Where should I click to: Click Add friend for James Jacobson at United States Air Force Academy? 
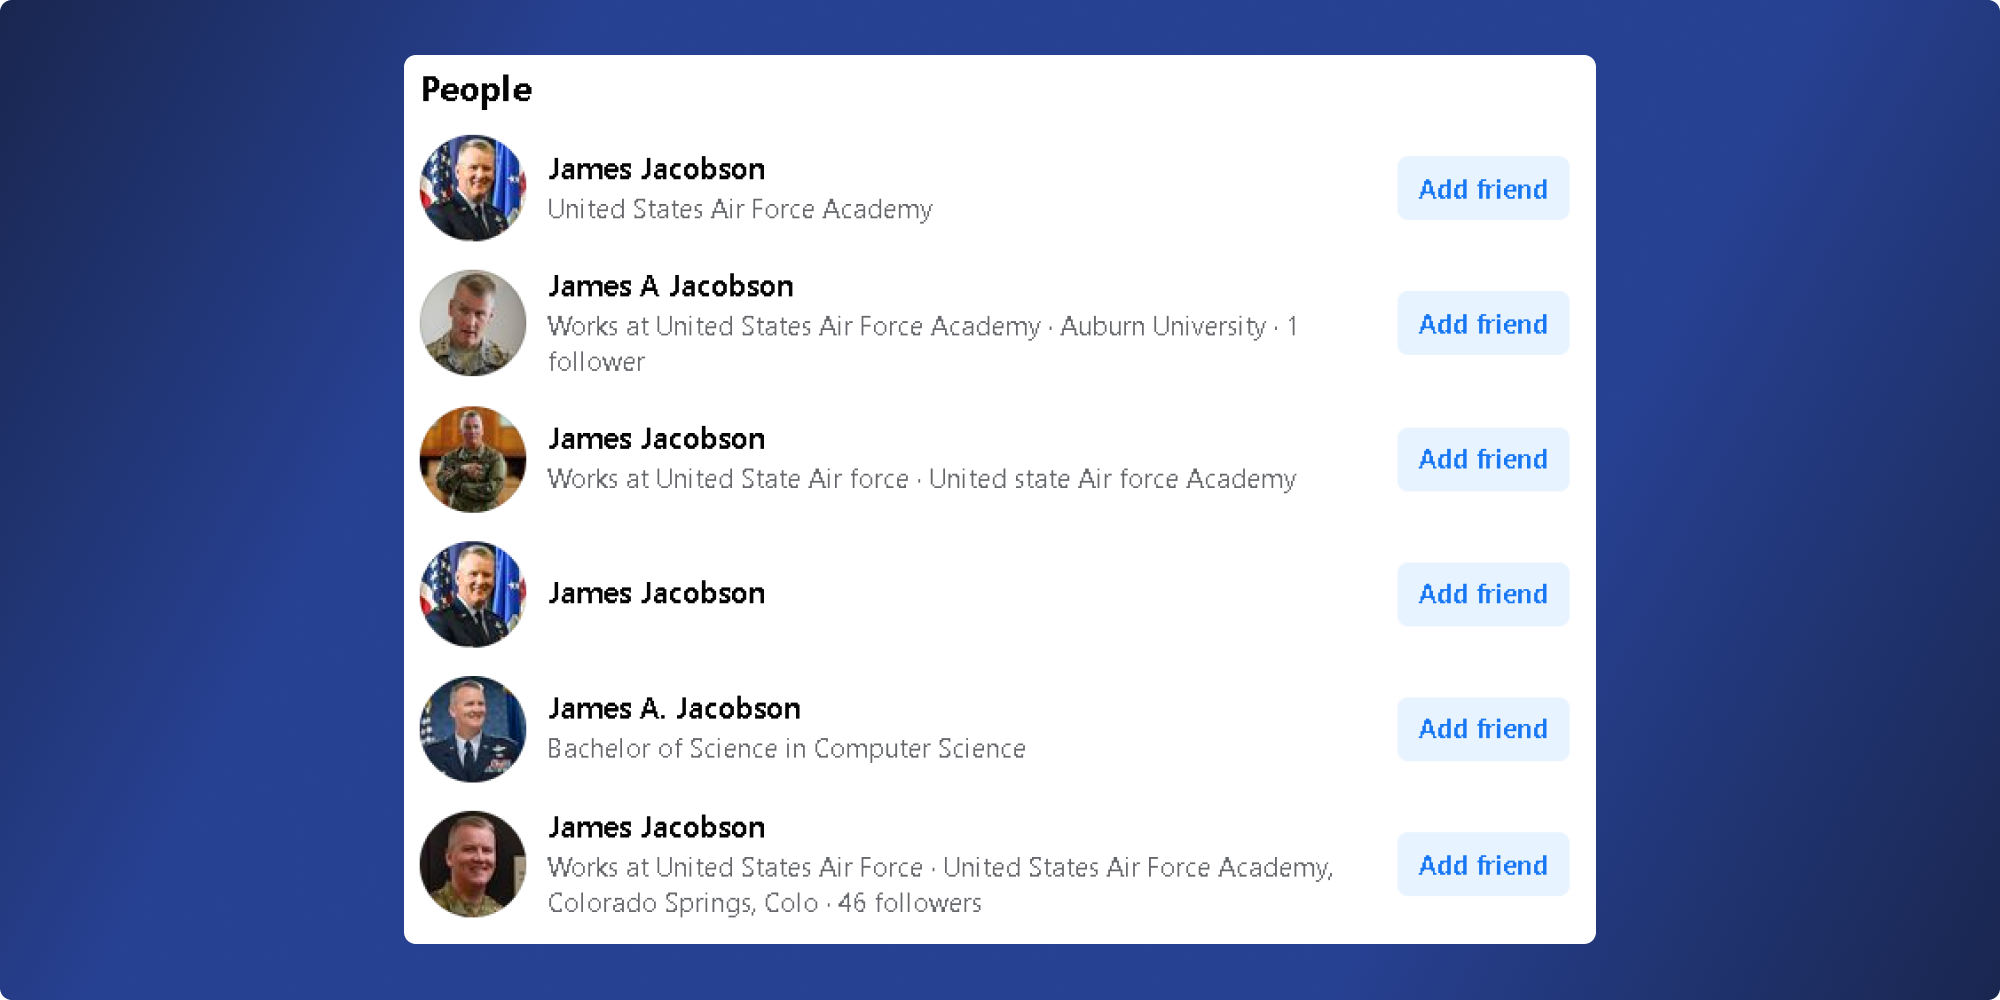1482,188
